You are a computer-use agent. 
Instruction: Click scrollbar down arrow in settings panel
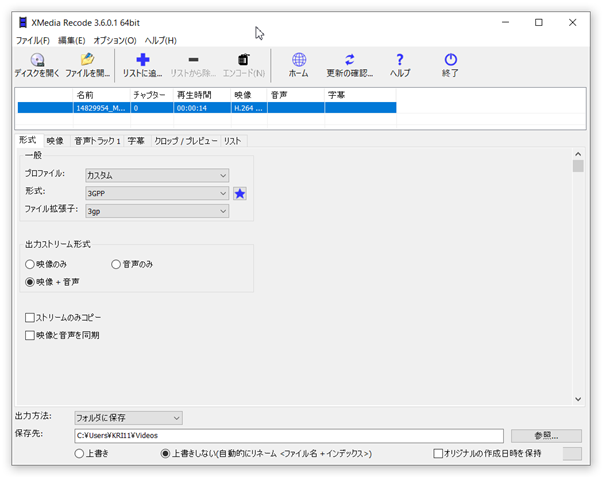pos(578,399)
